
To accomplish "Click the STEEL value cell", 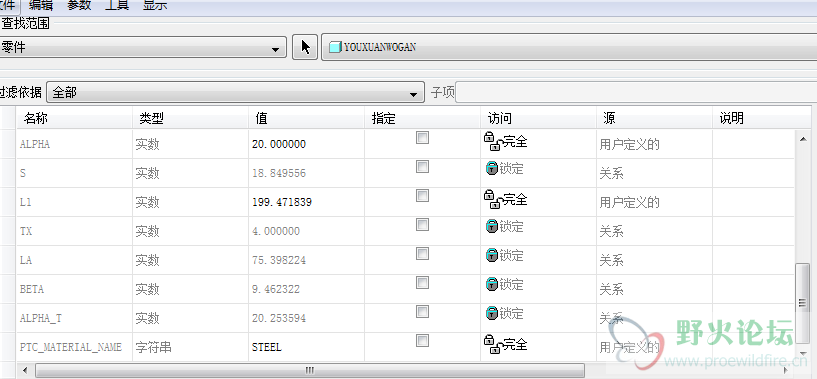I will [x=306, y=347].
